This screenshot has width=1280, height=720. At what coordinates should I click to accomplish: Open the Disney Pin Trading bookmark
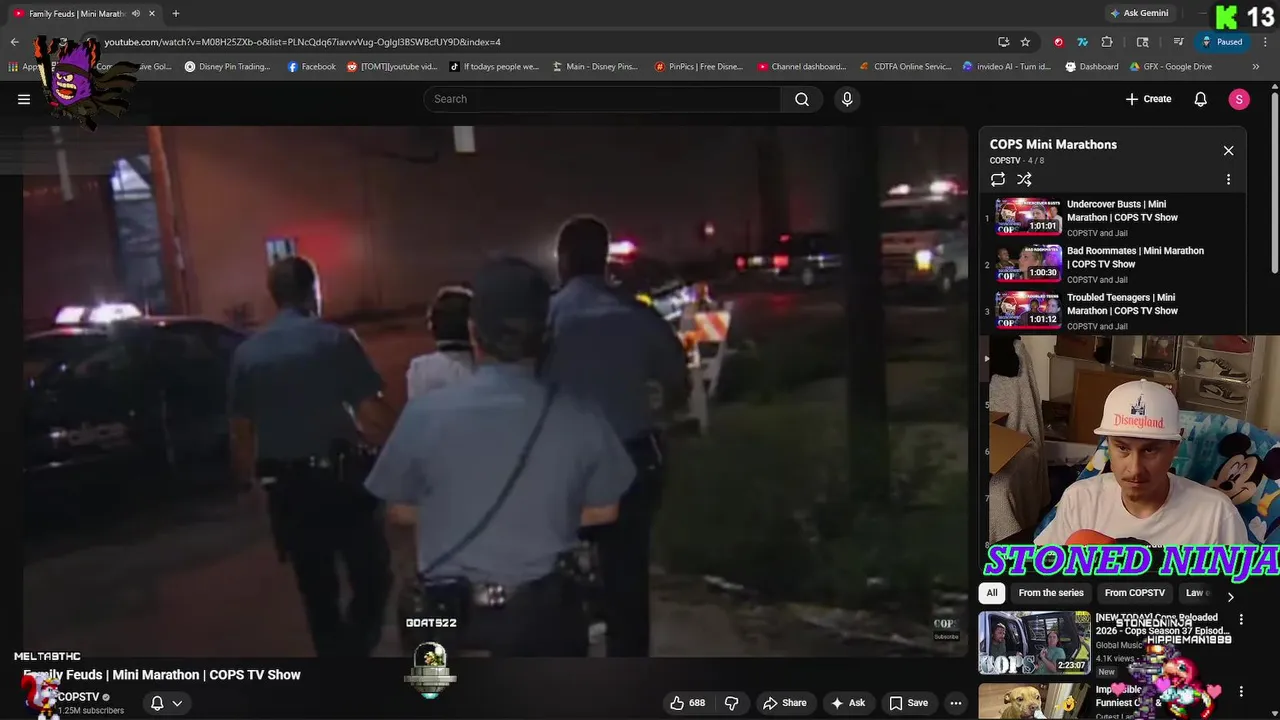(227, 67)
